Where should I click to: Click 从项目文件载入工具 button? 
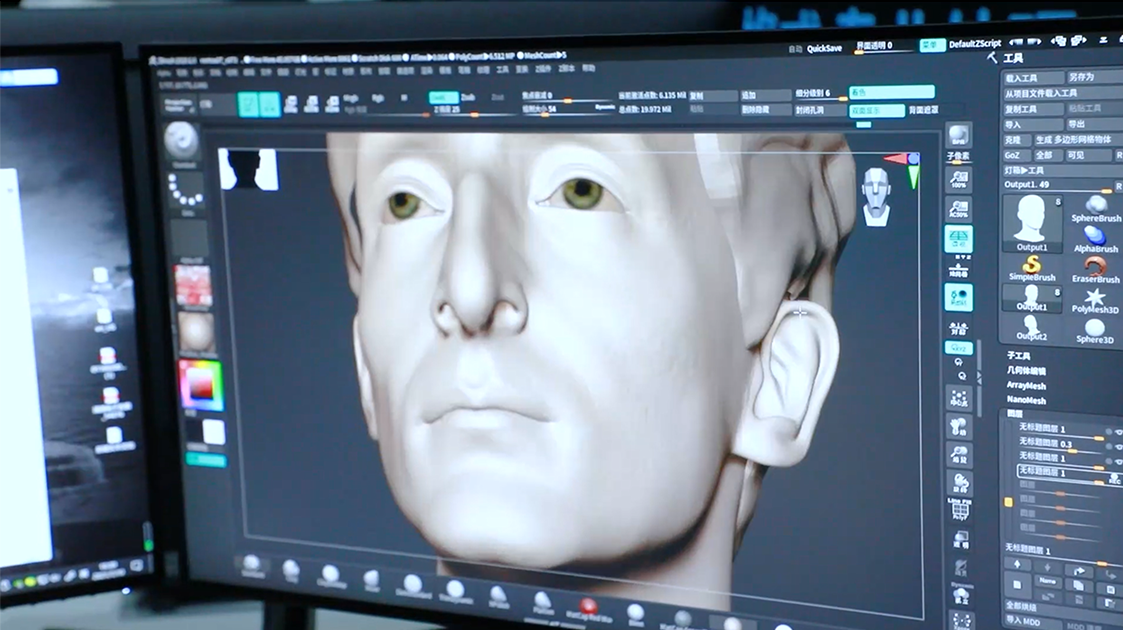[x=1063, y=93]
